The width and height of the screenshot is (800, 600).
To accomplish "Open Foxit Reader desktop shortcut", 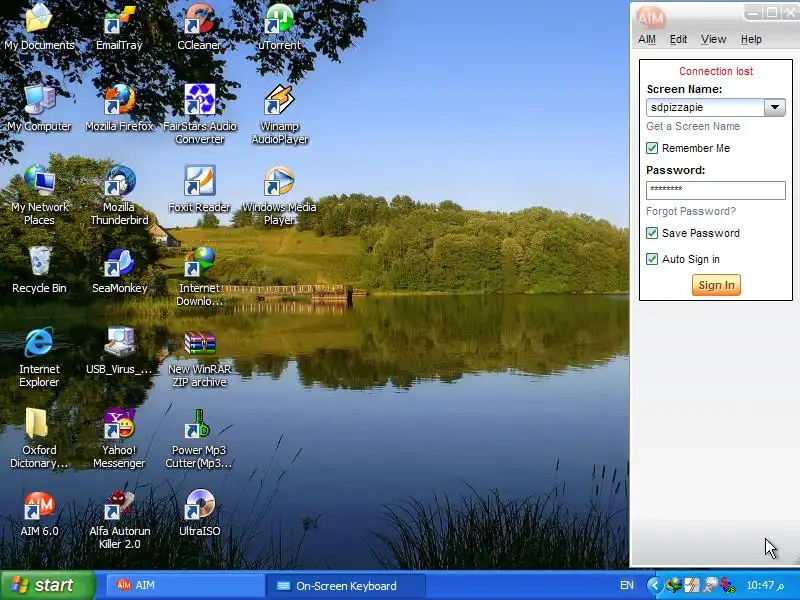I will [199, 189].
